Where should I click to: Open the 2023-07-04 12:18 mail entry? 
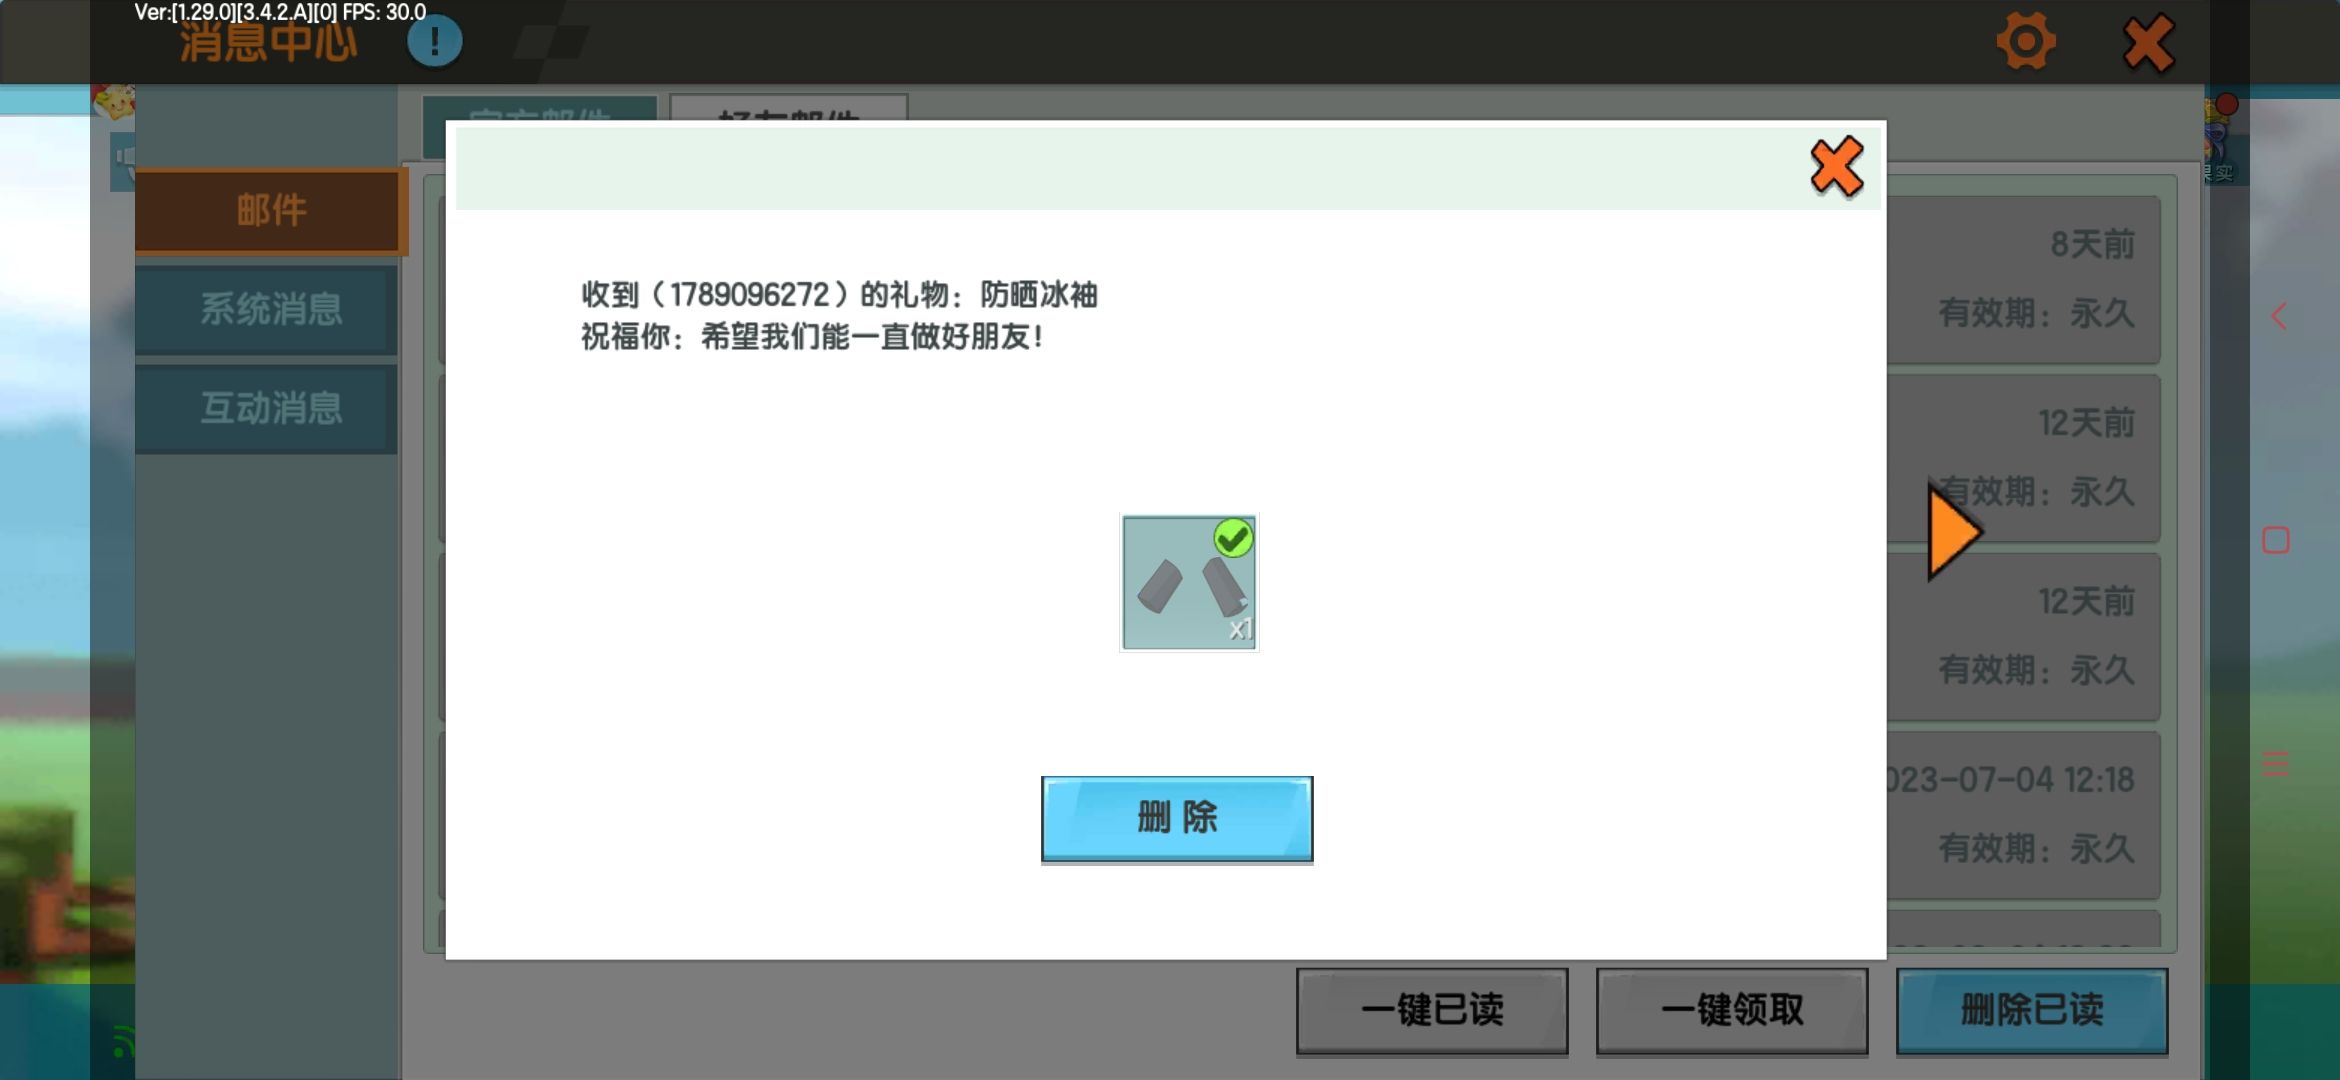click(2030, 815)
